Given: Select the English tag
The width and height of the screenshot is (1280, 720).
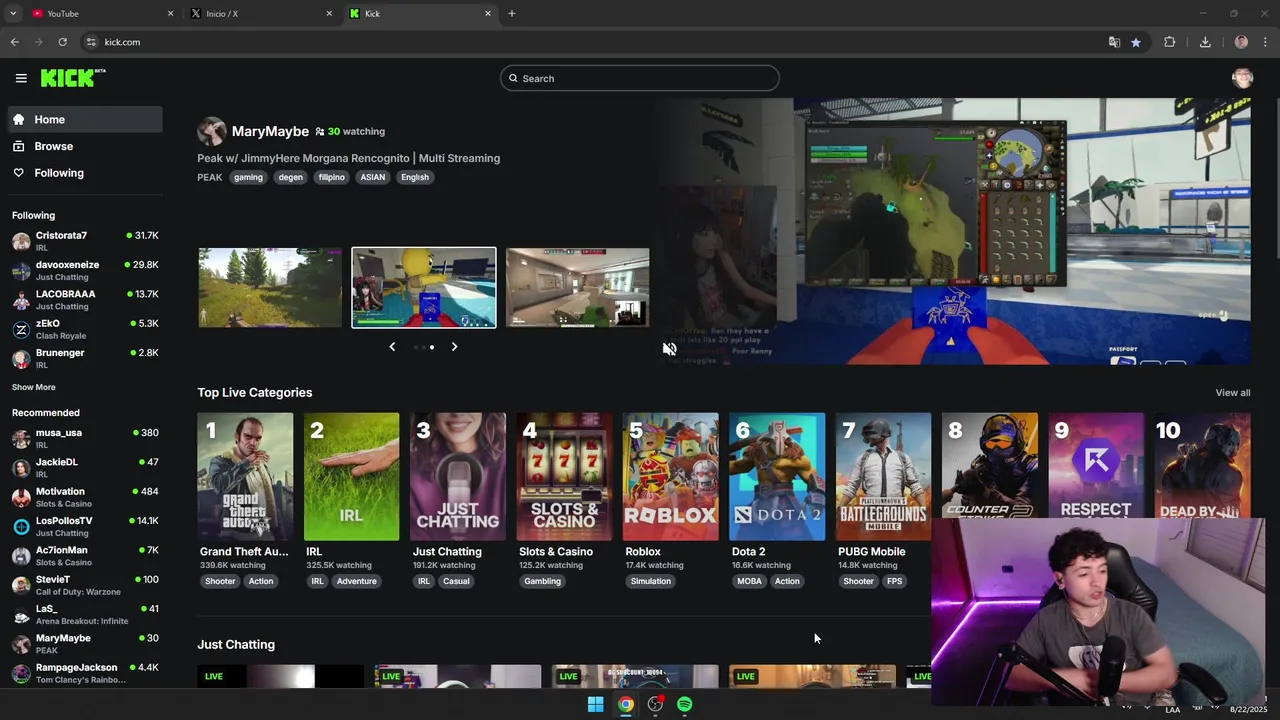Looking at the screenshot, I should [x=415, y=177].
